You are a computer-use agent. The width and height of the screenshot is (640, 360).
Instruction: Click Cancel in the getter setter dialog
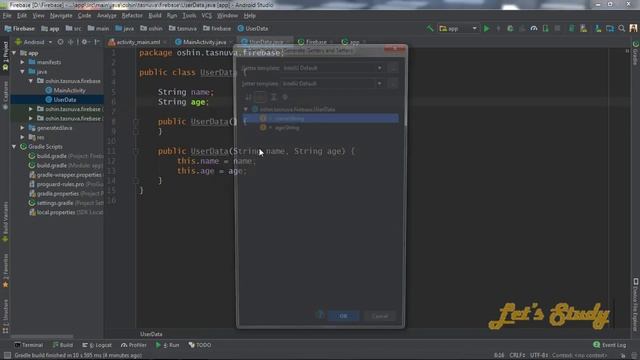pos(380,316)
